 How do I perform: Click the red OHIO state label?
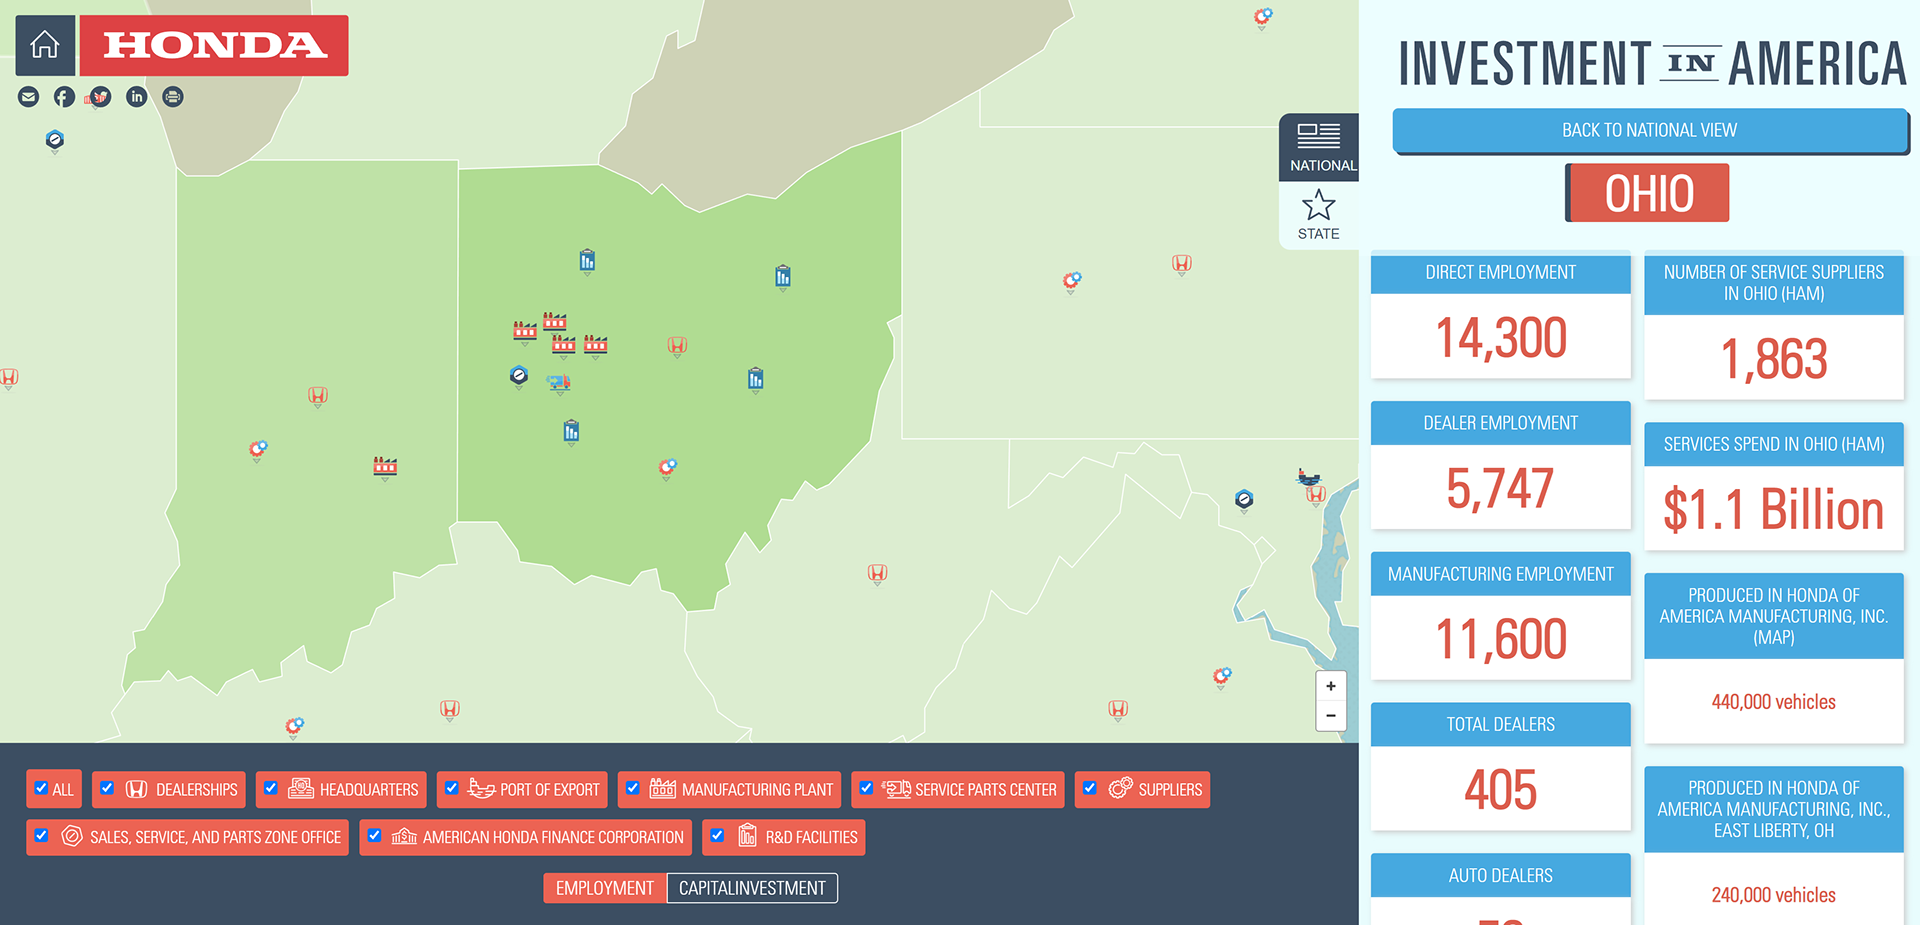click(x=1649, y=193)
